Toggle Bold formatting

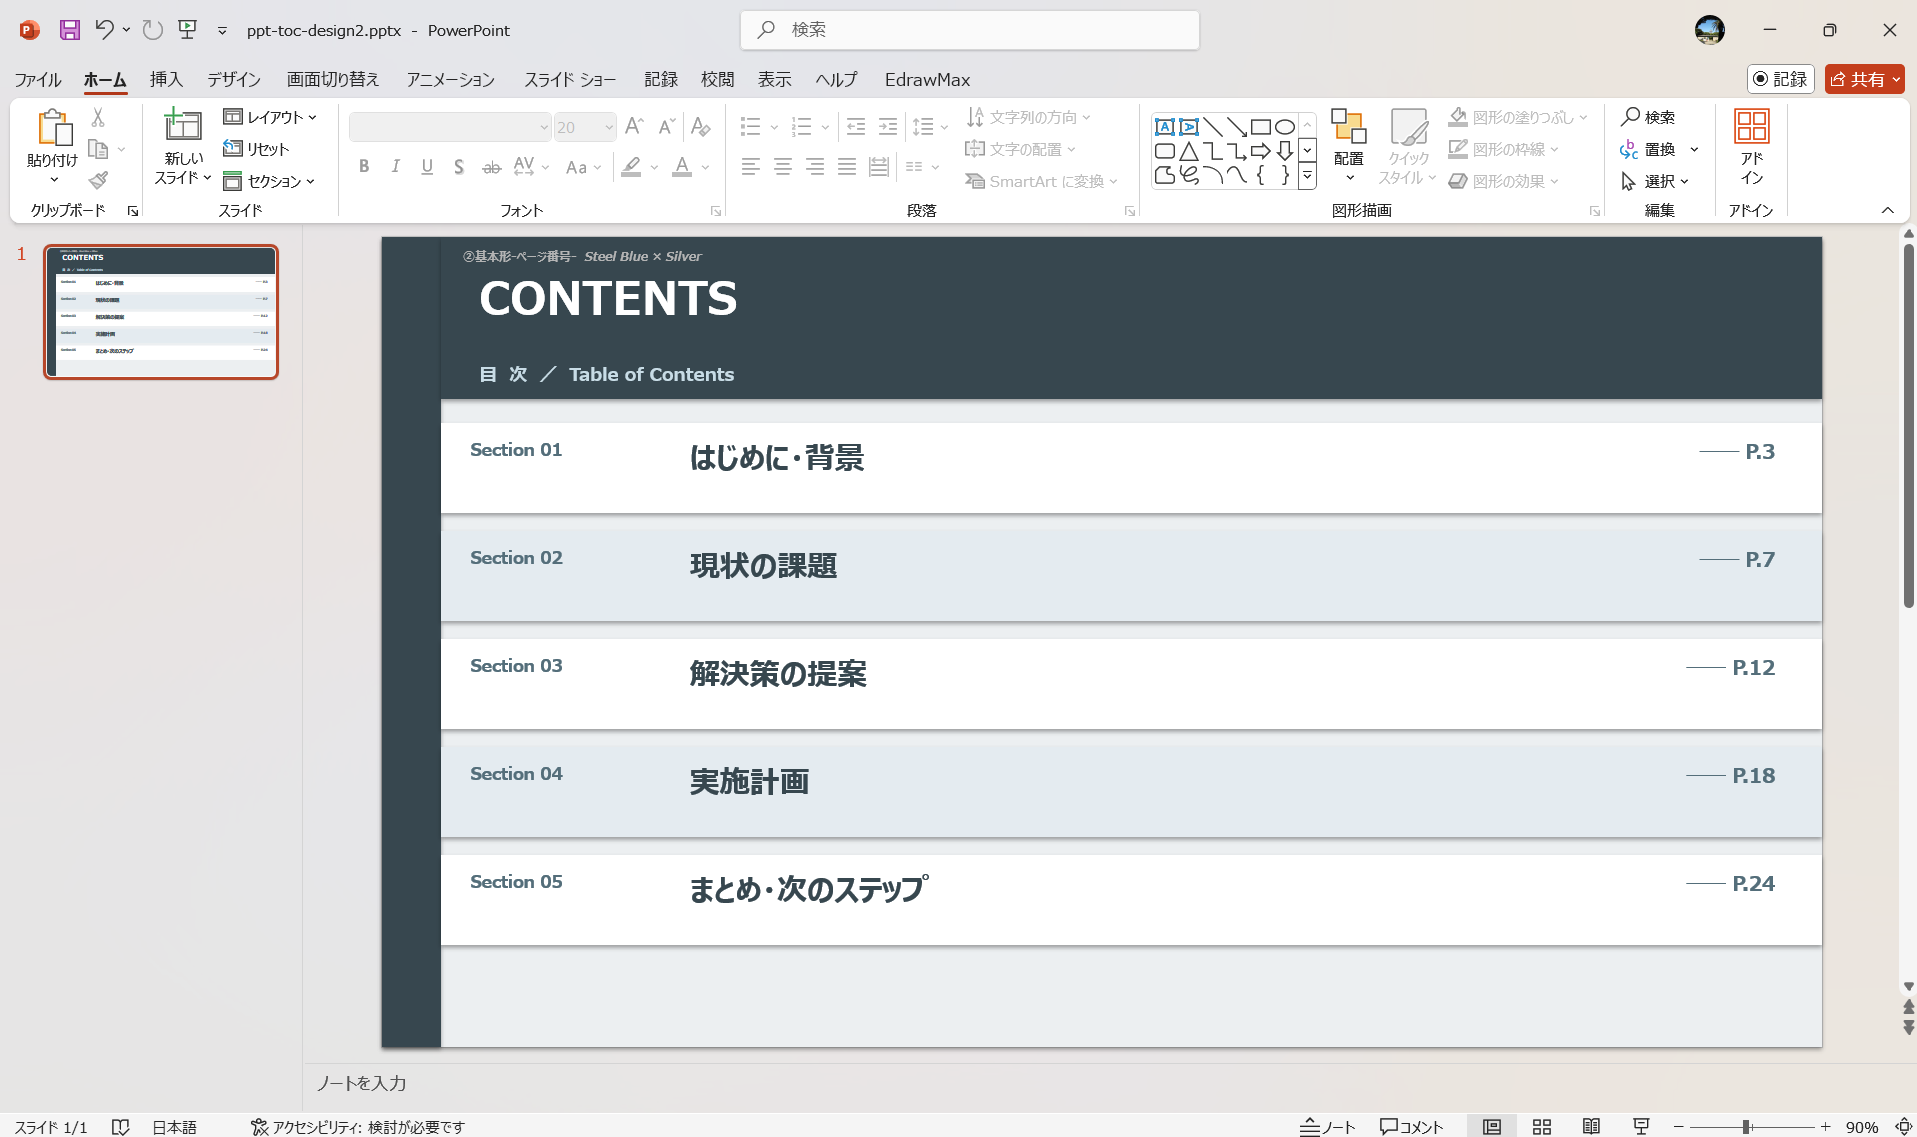[364, 167]
